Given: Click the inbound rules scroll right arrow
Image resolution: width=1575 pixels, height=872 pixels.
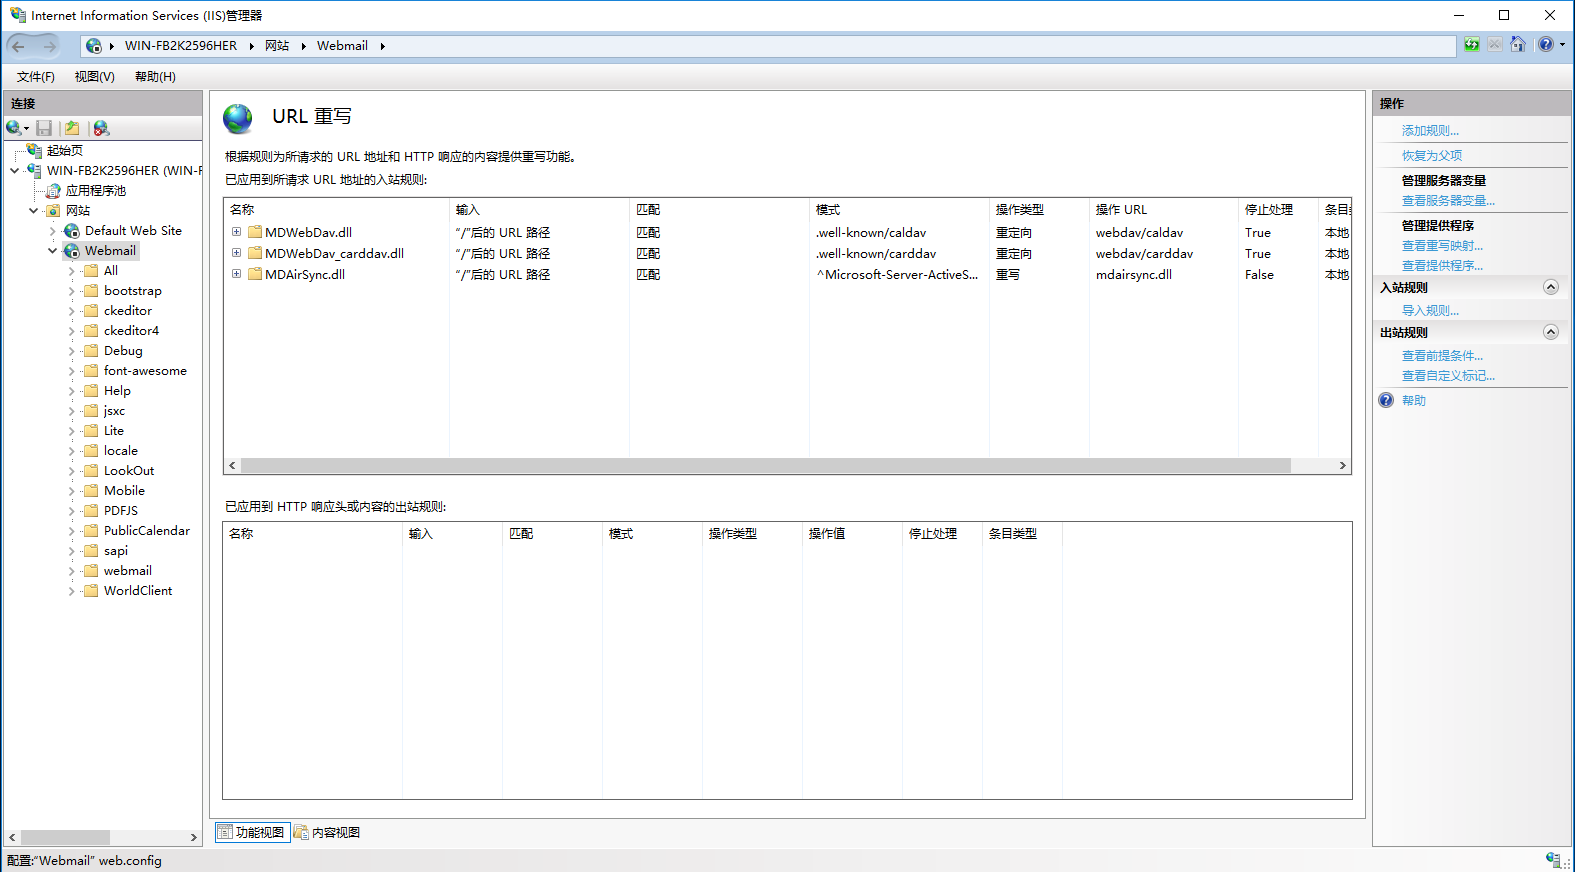Looking at the screenshot, I should click(1342, 466).
